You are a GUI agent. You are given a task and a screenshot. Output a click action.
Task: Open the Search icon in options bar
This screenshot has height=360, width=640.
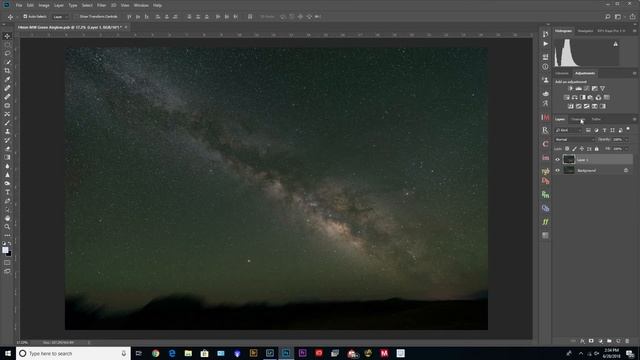(608, 17)
